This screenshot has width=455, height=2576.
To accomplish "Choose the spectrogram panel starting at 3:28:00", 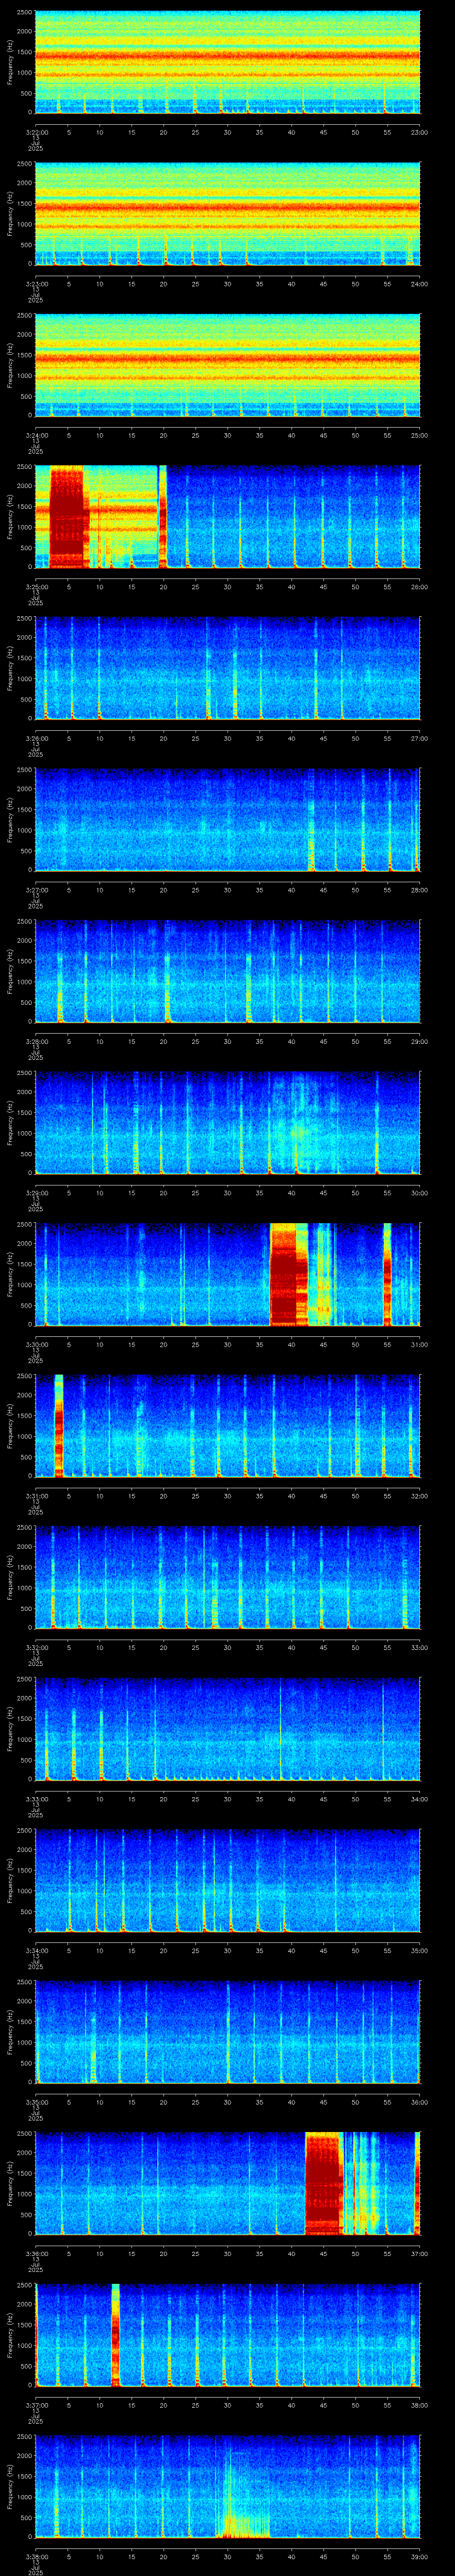I will click(228, 971).
